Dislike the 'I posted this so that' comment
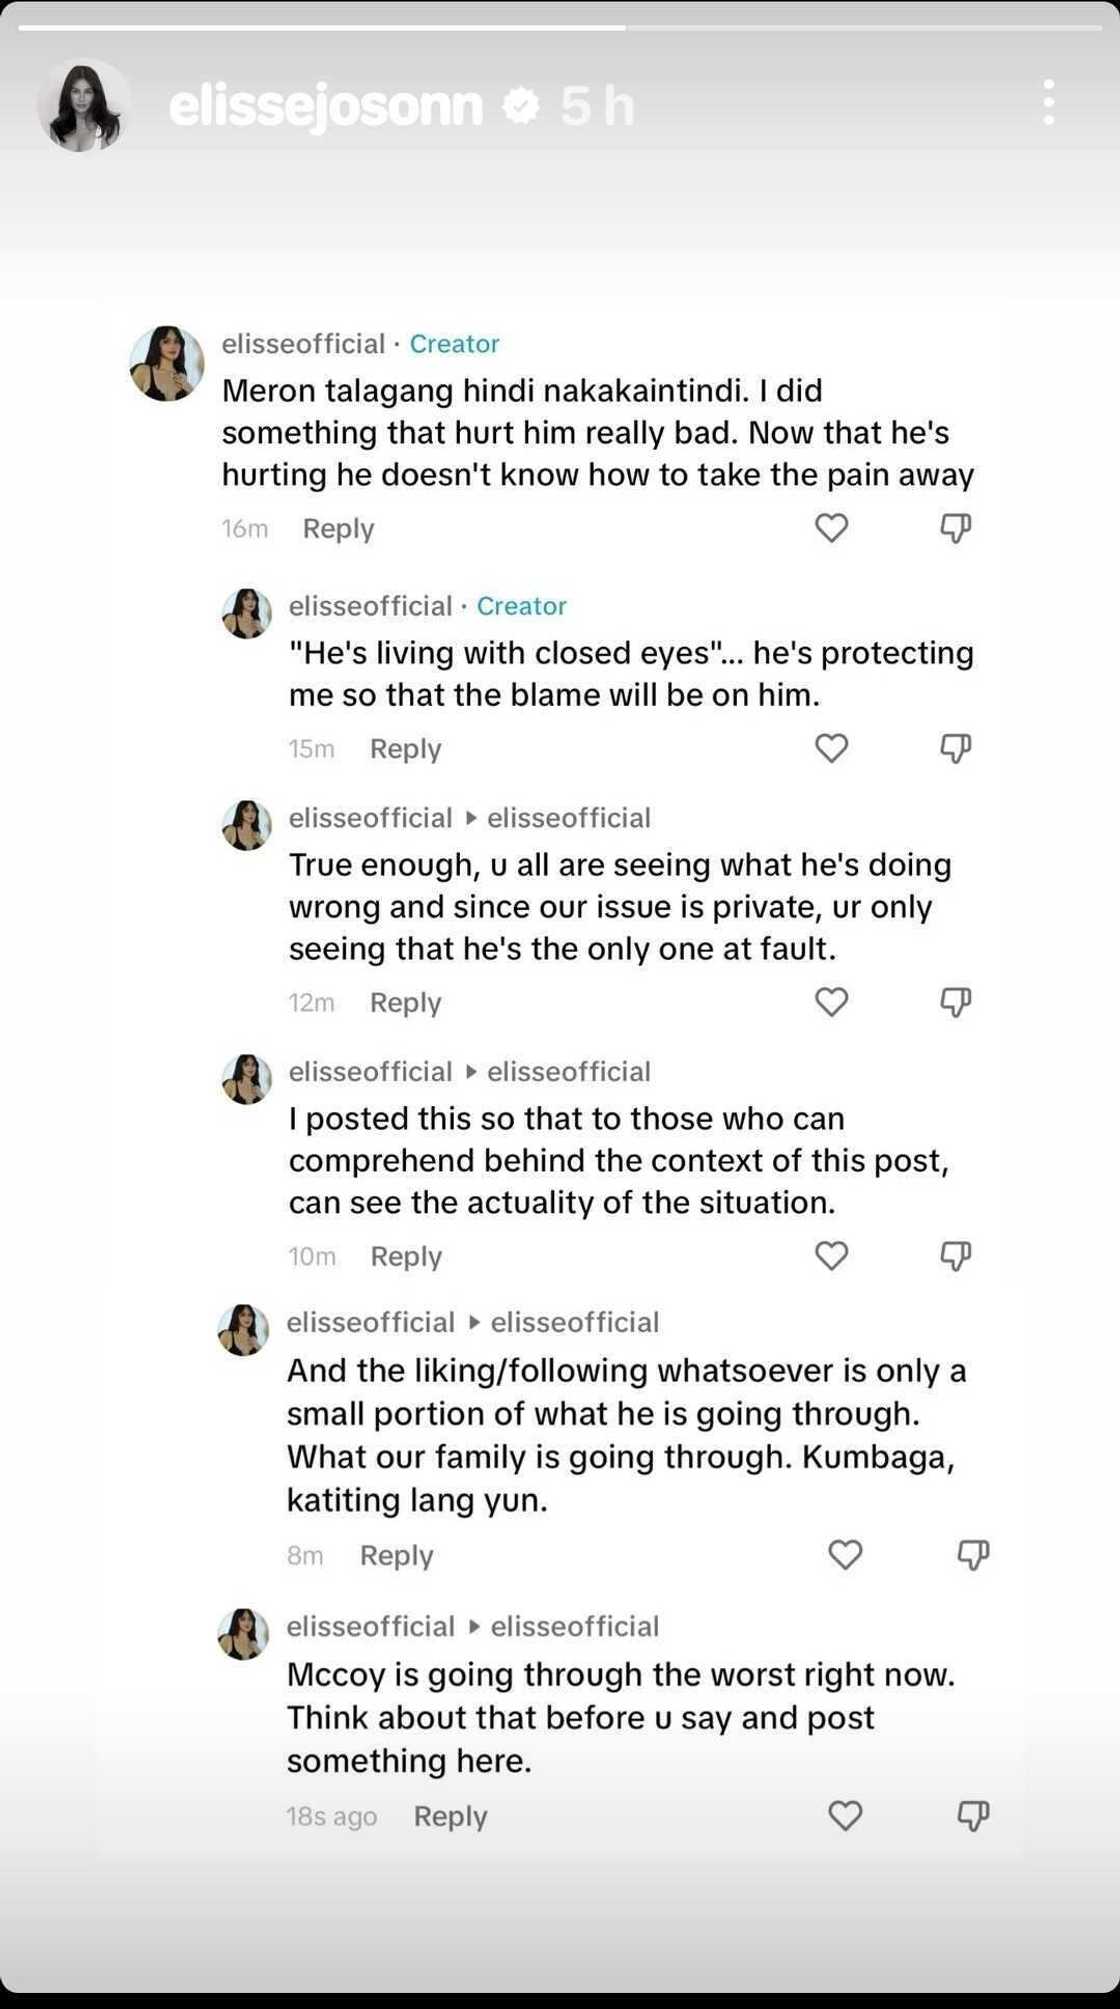The height and width of the screenshot is (2009, 1120). point(955,1256)
